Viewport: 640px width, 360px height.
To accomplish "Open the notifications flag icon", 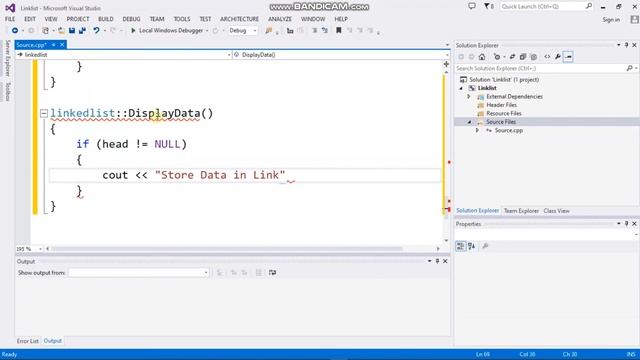I will click(x=489, y=7).
